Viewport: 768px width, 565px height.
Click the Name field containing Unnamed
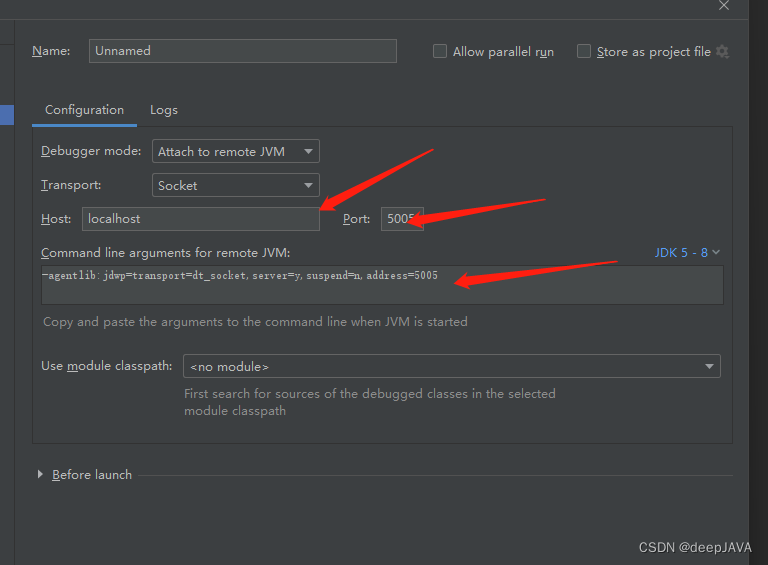242,51
